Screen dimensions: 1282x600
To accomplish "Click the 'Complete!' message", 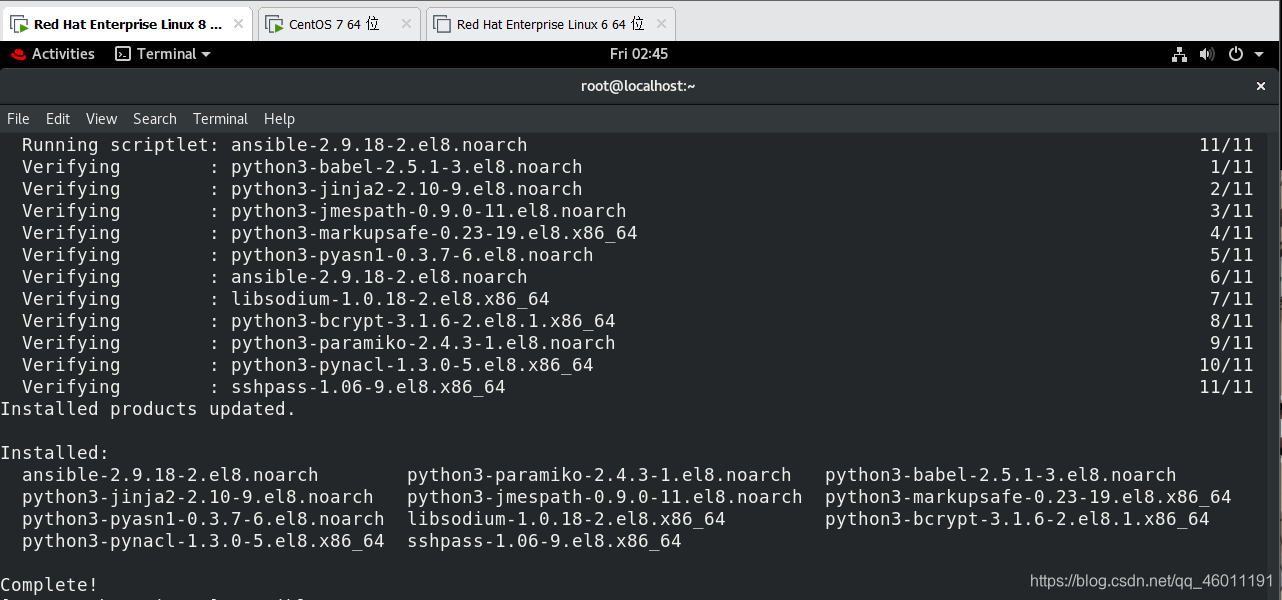I will (x=49, y=585).
